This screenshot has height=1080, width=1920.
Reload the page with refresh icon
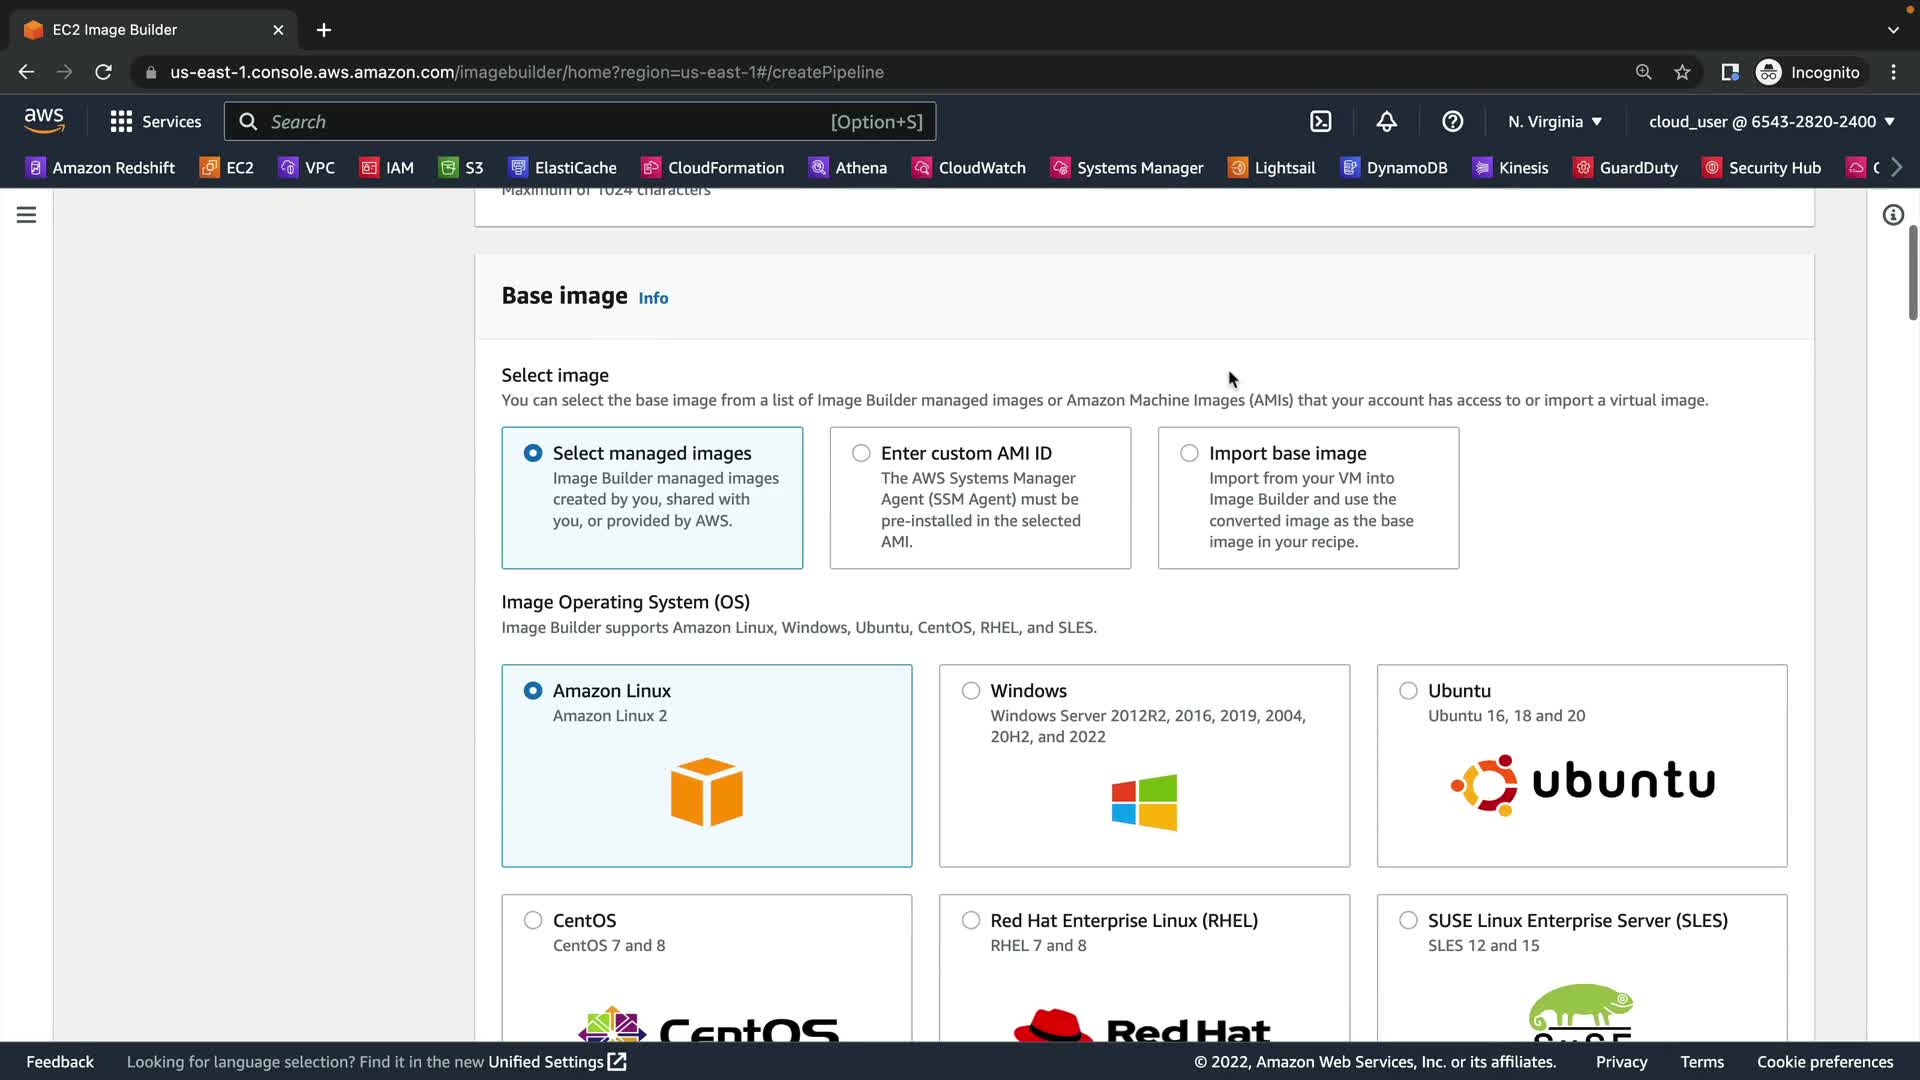[103, 72]
